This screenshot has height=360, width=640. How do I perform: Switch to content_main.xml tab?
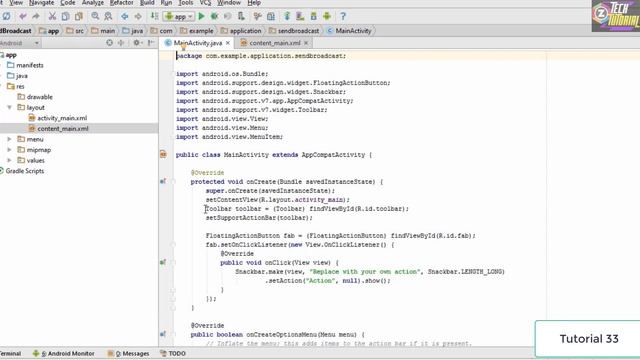coord(275,43)
